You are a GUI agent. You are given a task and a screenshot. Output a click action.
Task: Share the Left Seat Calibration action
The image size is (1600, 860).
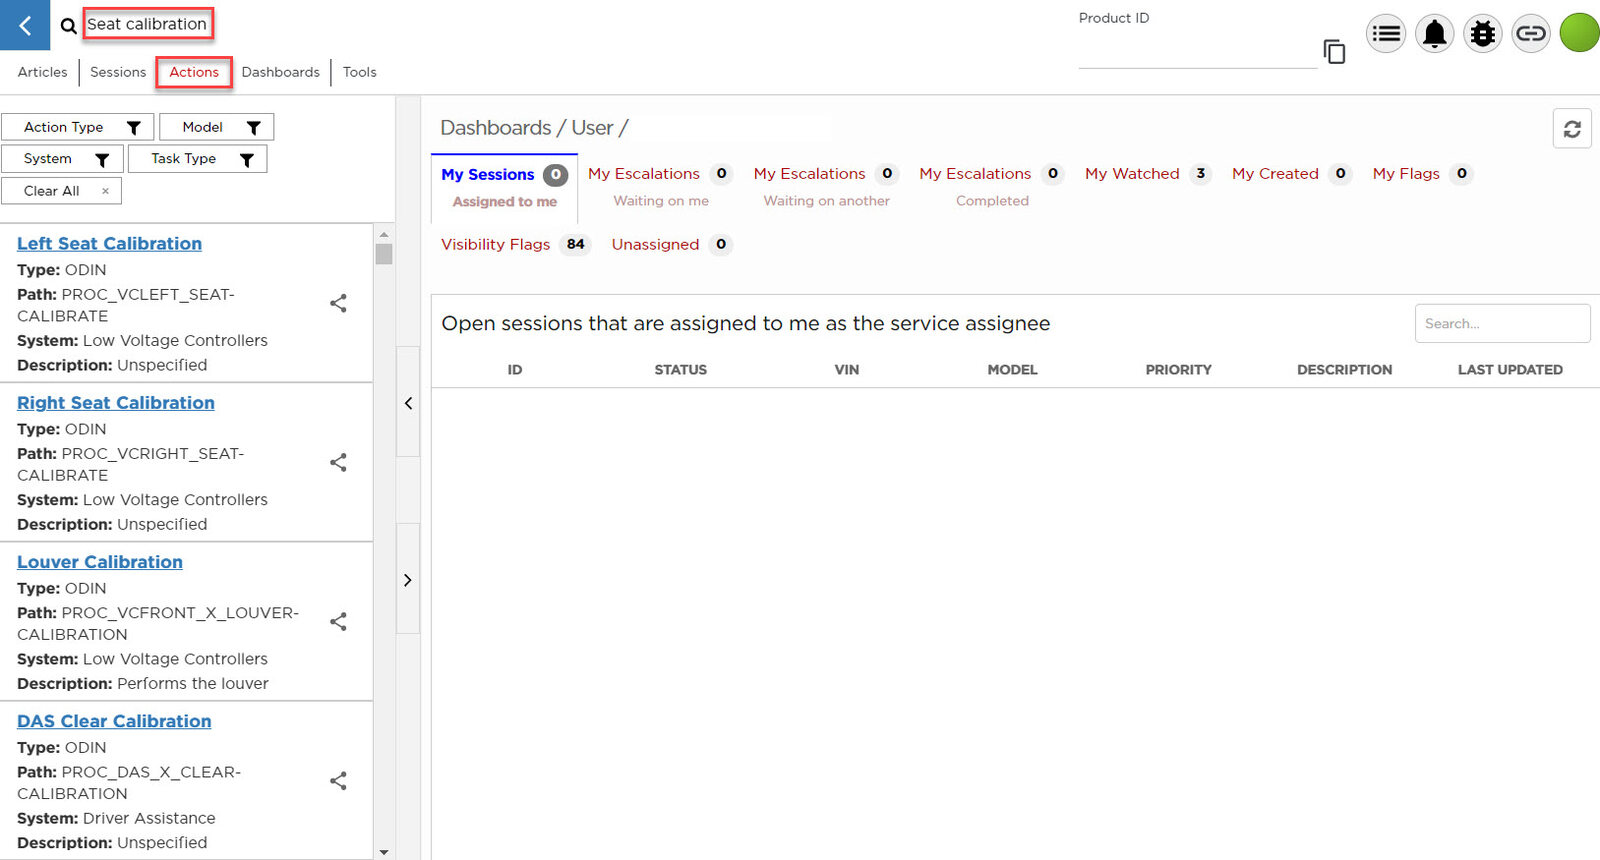339,303
